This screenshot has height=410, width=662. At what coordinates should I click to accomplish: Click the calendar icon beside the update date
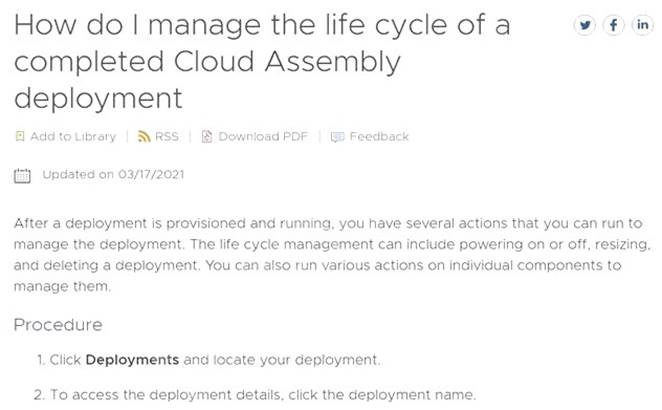[23, 176]
